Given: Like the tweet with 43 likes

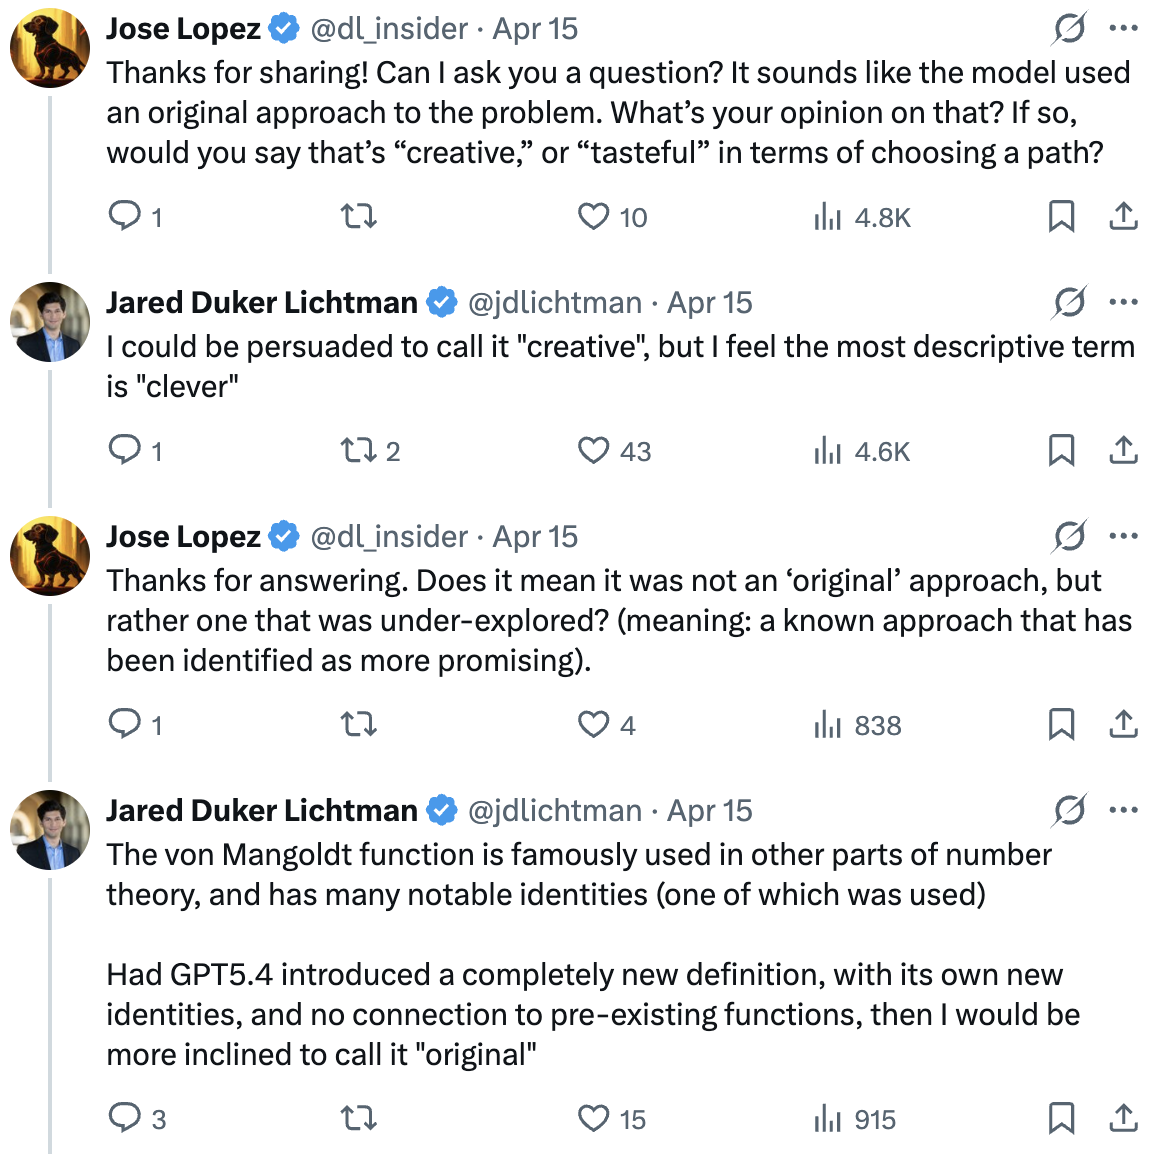Looking at the screenshot, I should [x=594, y=451].
